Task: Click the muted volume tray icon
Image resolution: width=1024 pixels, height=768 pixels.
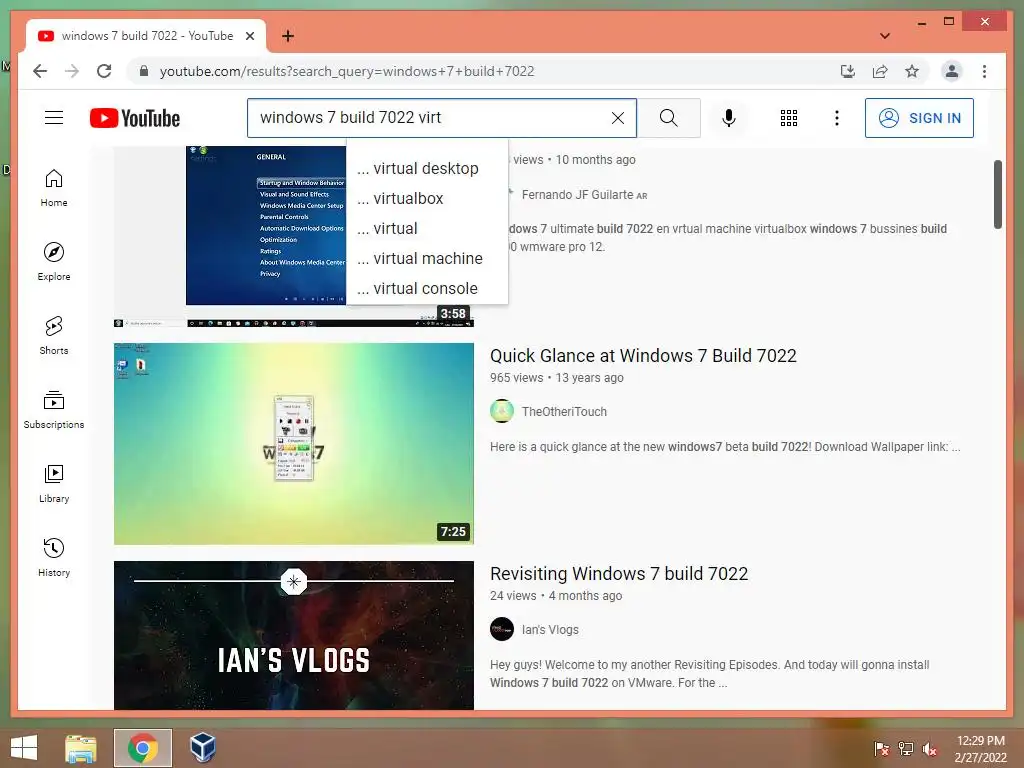Action: pos(929,749)
